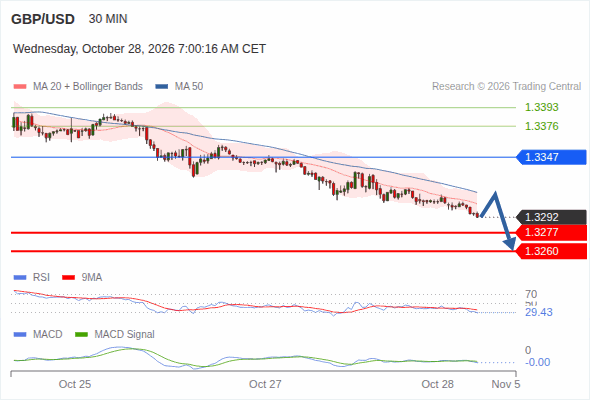Click the MACD Signal green legend swatch
The width and height of the screenshot is (590, 400).
coord(82,335)
